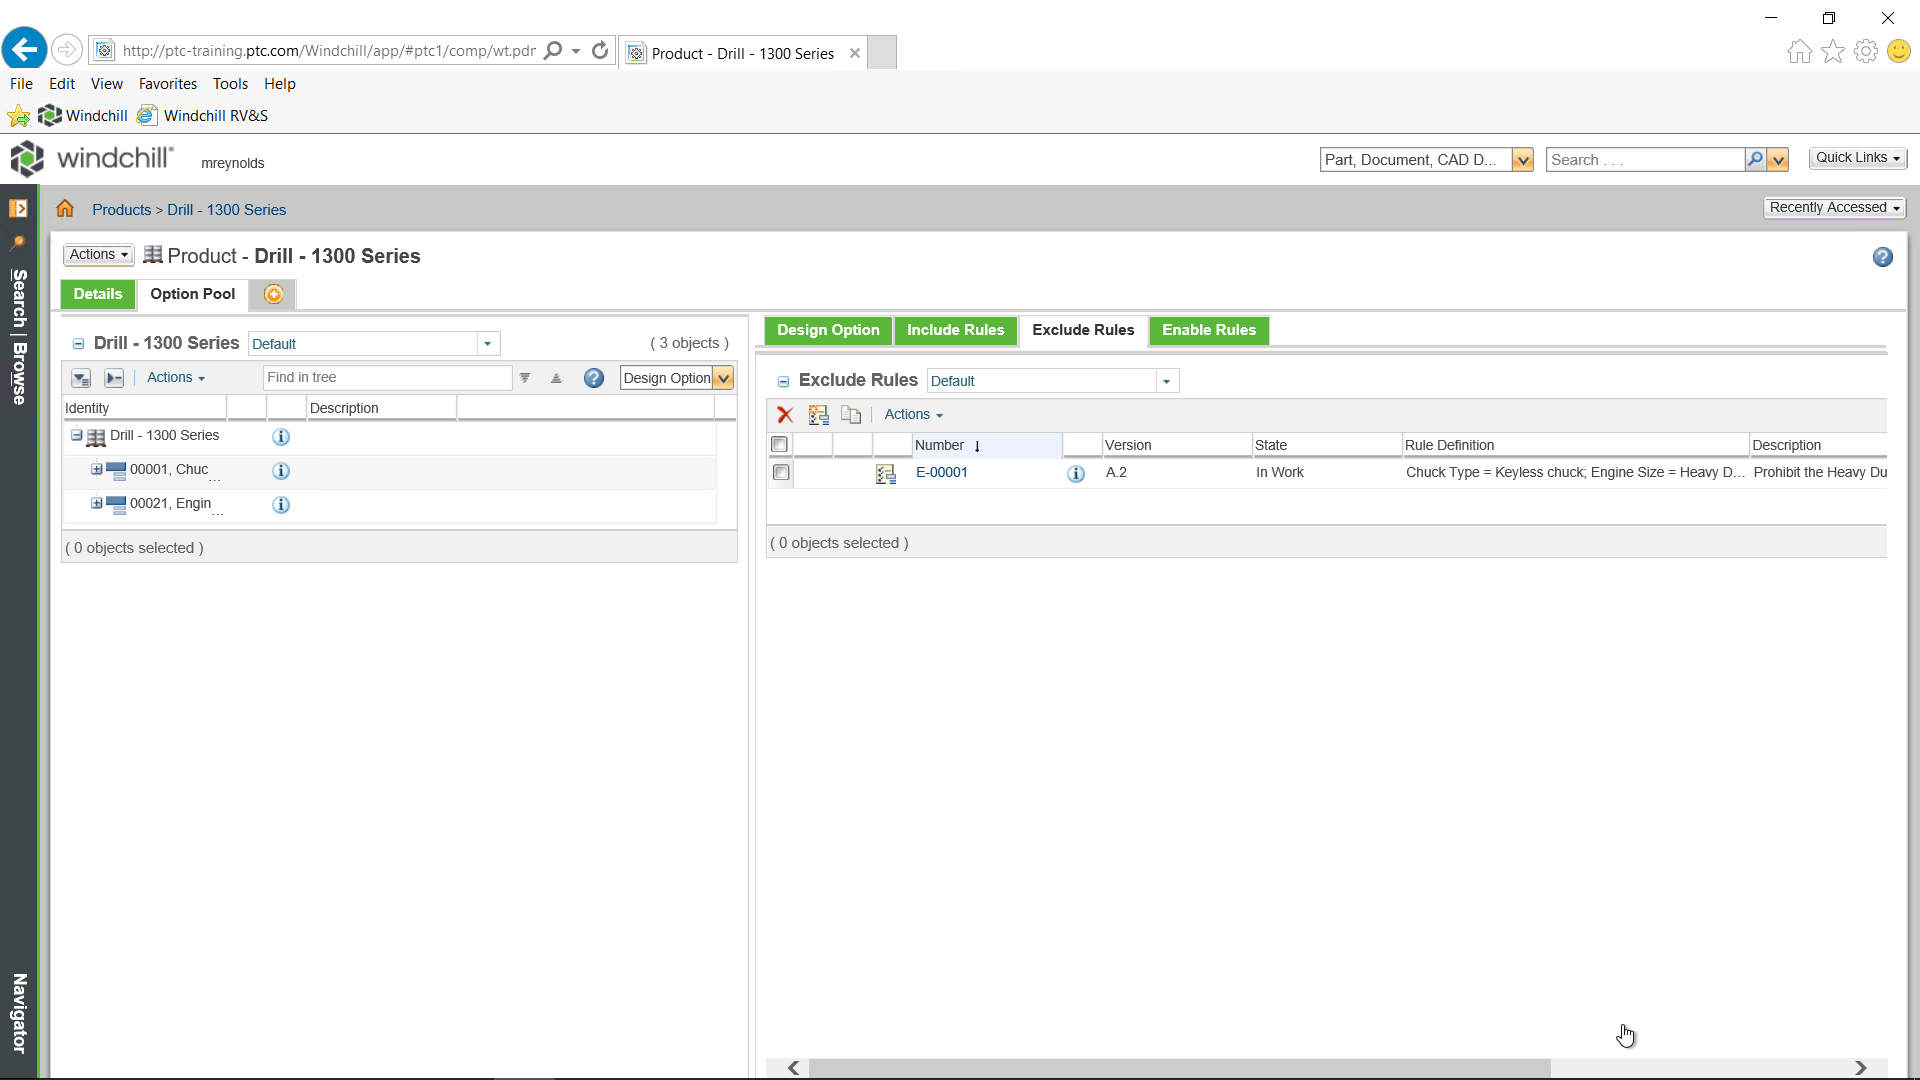Click Products breadcrumb link

pyautogui.click(x=121, y=210)
